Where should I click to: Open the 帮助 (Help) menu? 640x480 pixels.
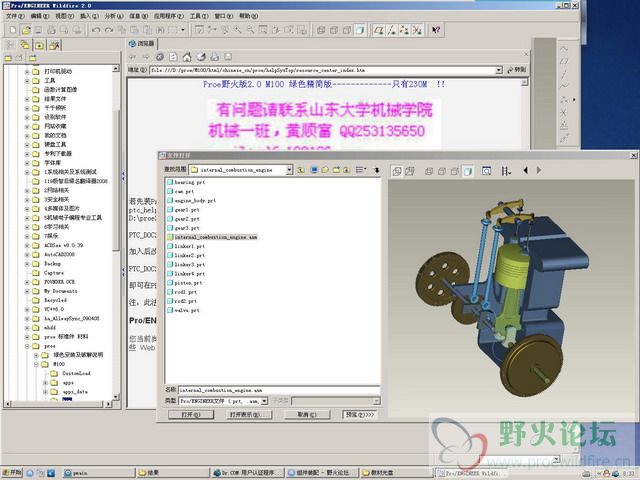[248, 16]
